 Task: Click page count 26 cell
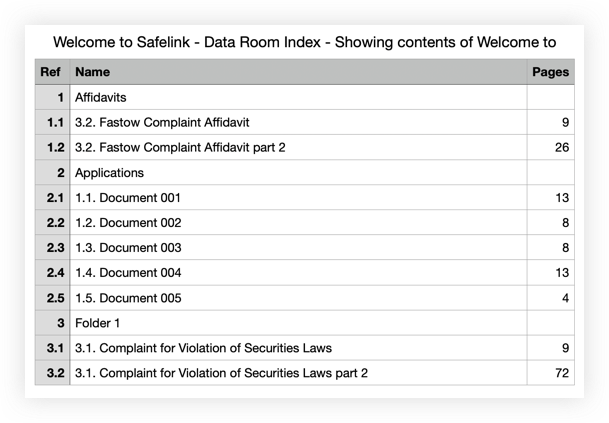[x=561, y=148]
